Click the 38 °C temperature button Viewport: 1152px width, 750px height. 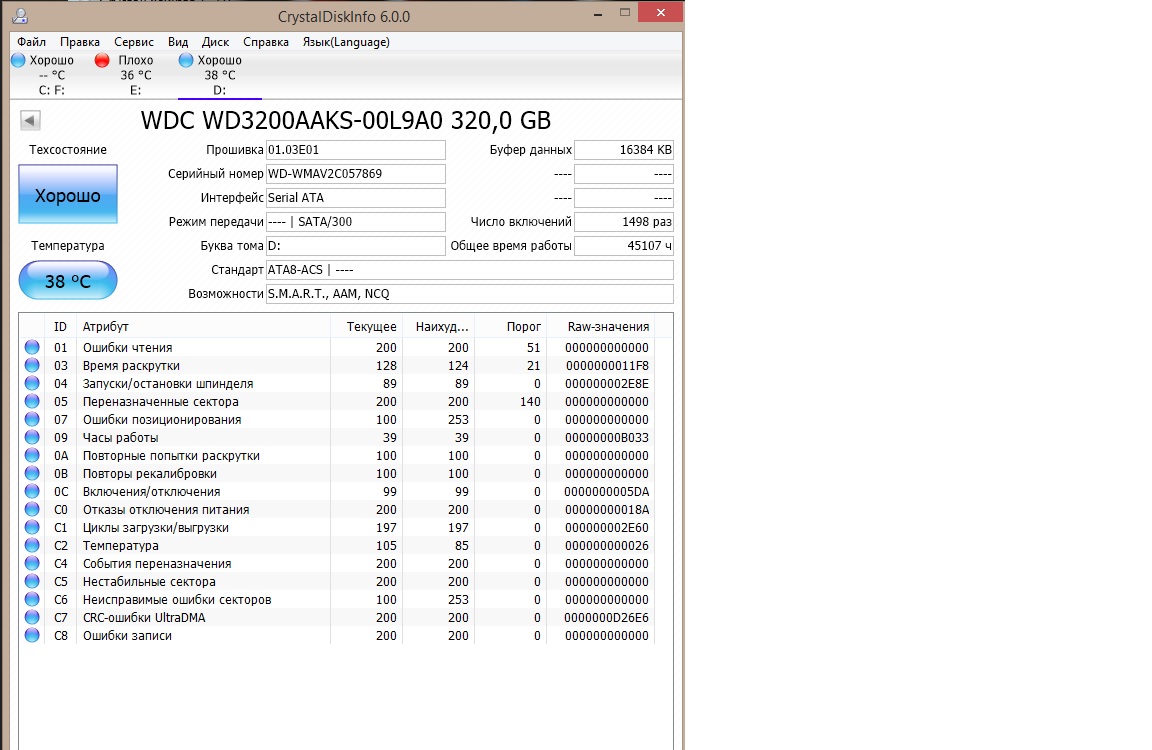click(68, 281)
